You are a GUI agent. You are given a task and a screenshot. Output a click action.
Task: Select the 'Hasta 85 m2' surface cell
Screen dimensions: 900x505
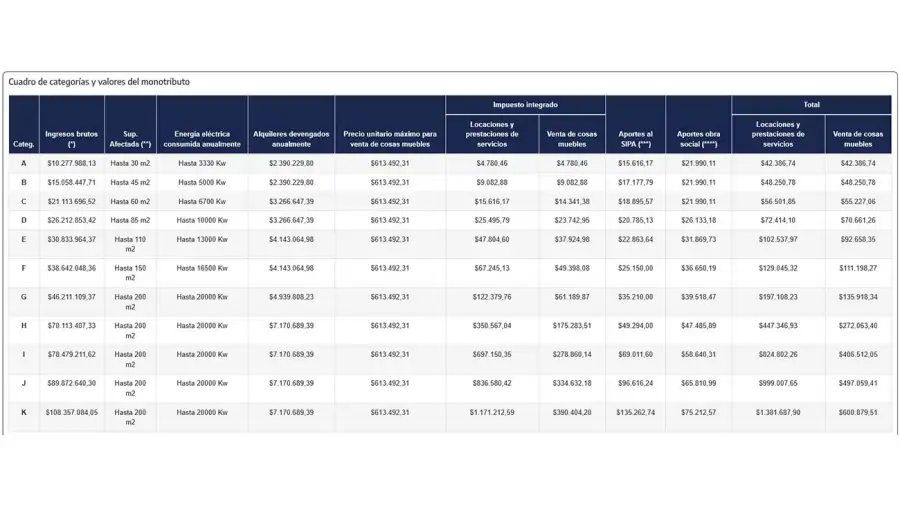pyautogui.click(x=130, y=220)
